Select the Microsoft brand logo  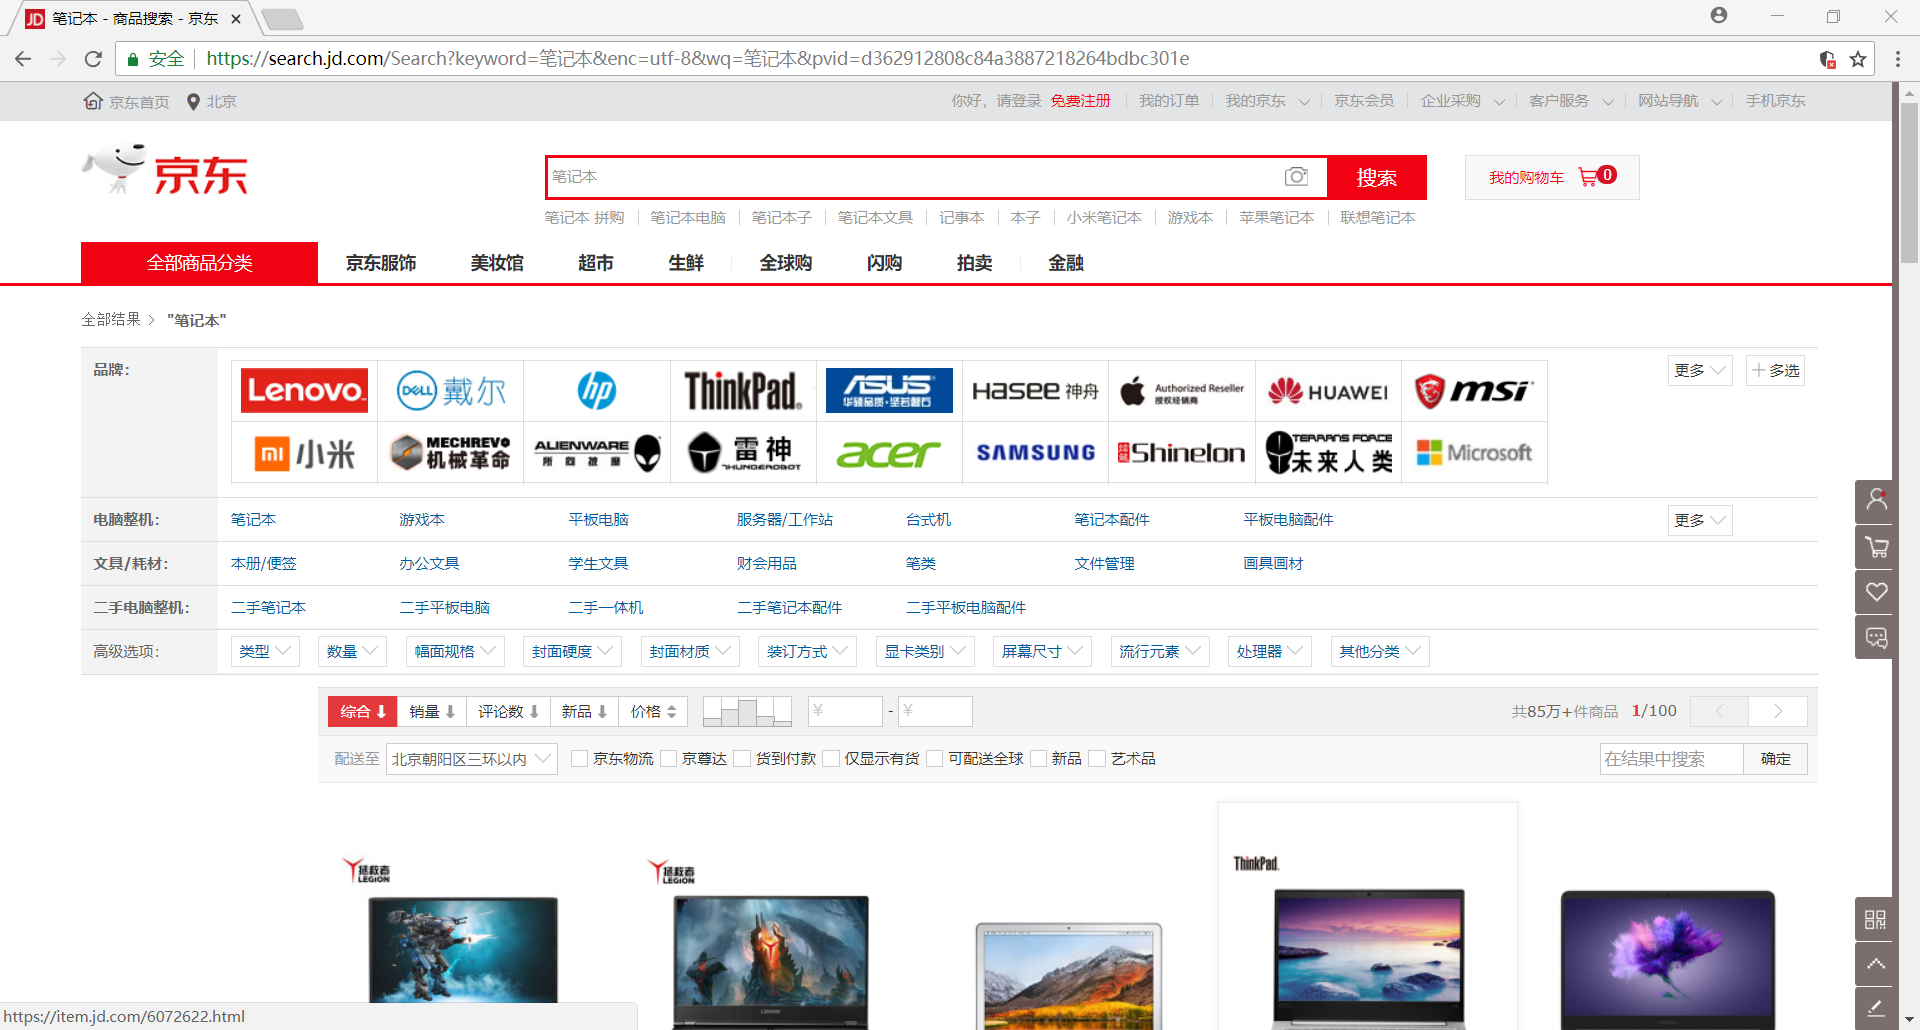pos(1474,453)
